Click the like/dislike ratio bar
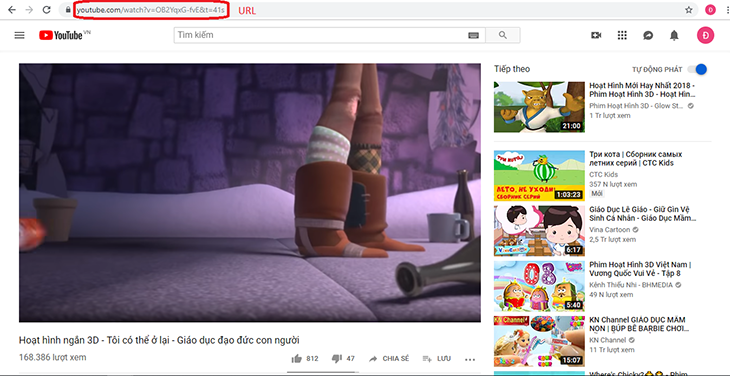The image size is (730, 376). (x=323, y=372)
